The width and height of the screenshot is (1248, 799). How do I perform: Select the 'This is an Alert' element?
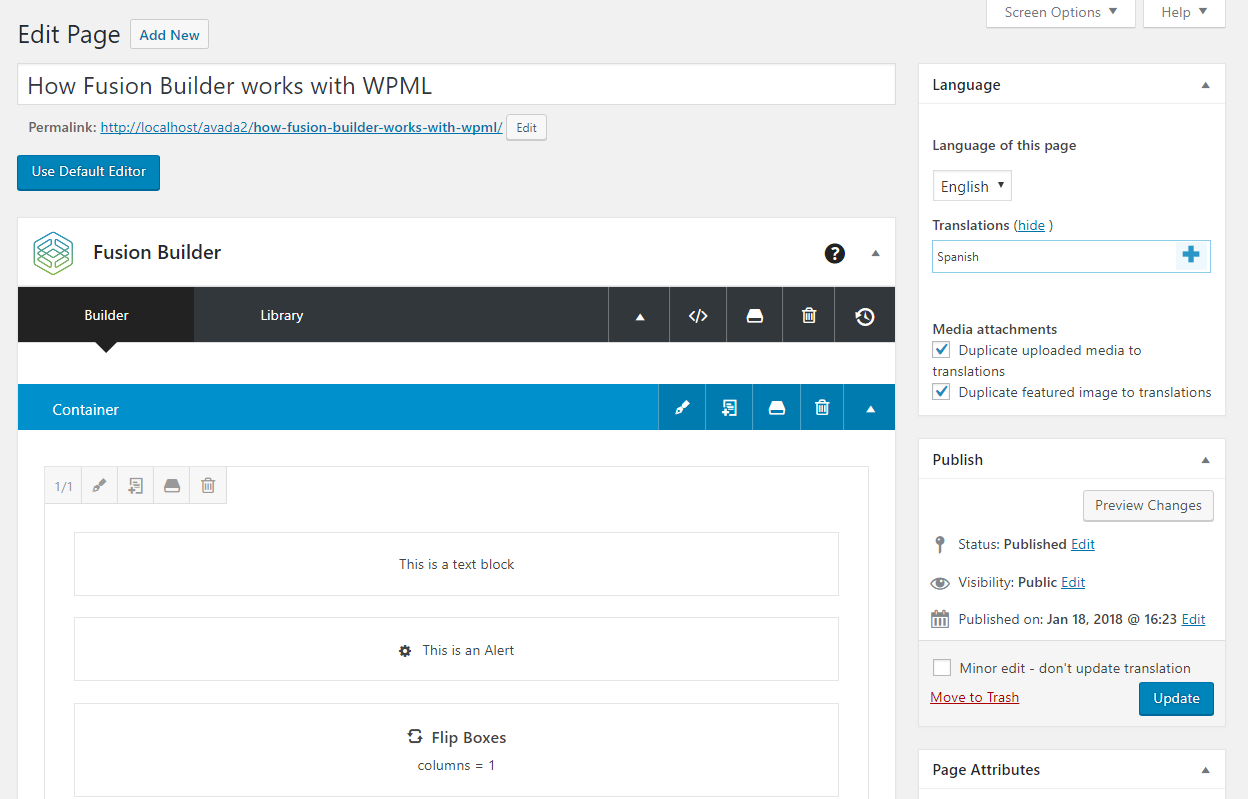click(x=456, y=650)
